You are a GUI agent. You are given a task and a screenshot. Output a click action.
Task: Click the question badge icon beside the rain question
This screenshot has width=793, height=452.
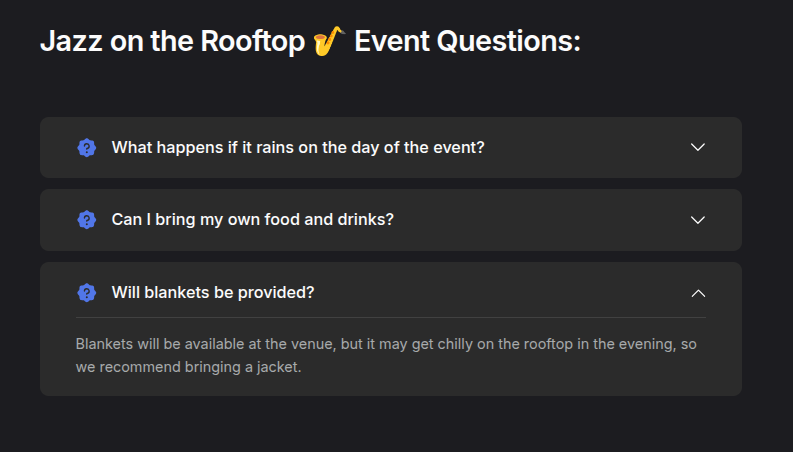[86, 148]
